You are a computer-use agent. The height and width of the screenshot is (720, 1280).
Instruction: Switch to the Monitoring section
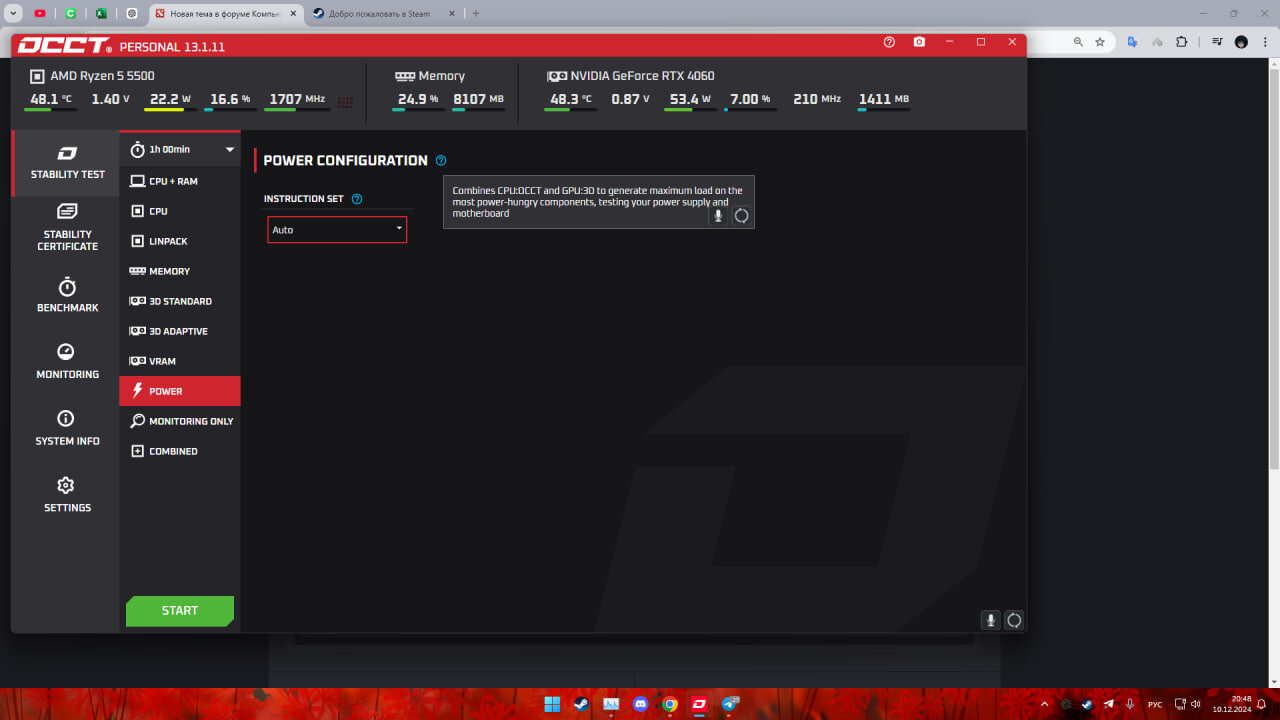tap(67, 361)
